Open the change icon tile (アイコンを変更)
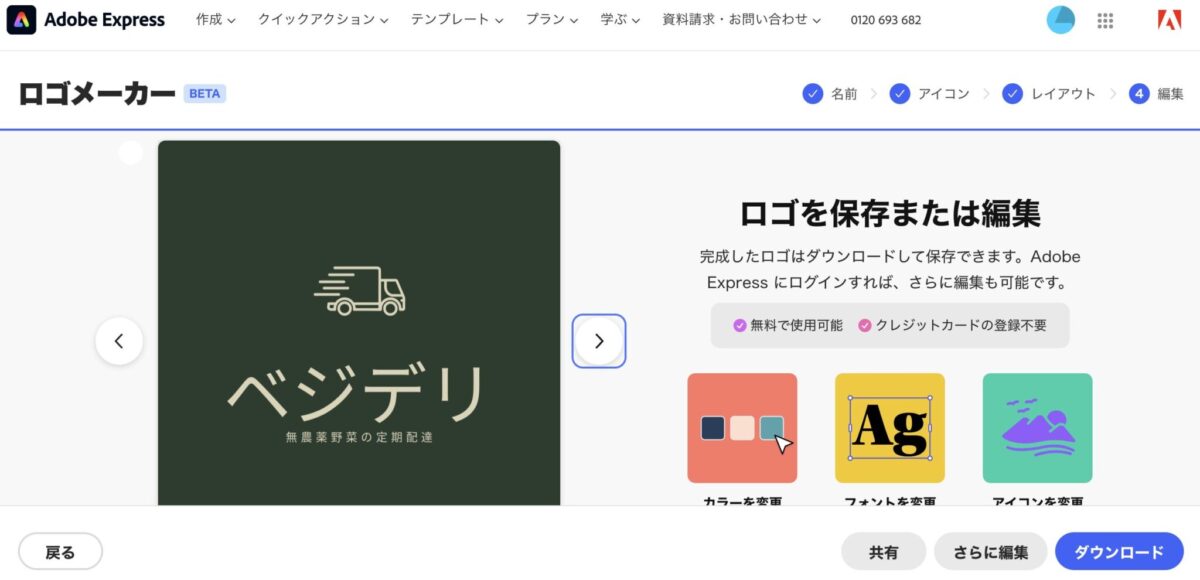The image size is (1200, 580). point(1037,428)
